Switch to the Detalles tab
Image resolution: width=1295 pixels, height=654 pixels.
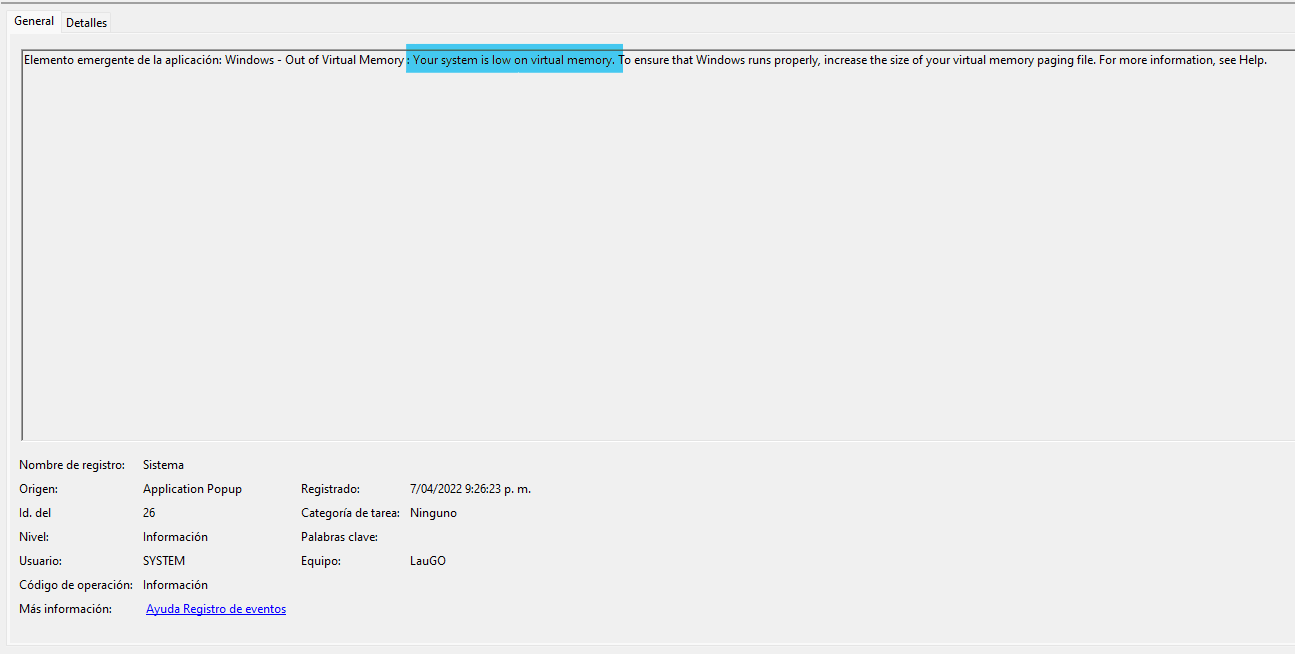(x=87, y=22)
